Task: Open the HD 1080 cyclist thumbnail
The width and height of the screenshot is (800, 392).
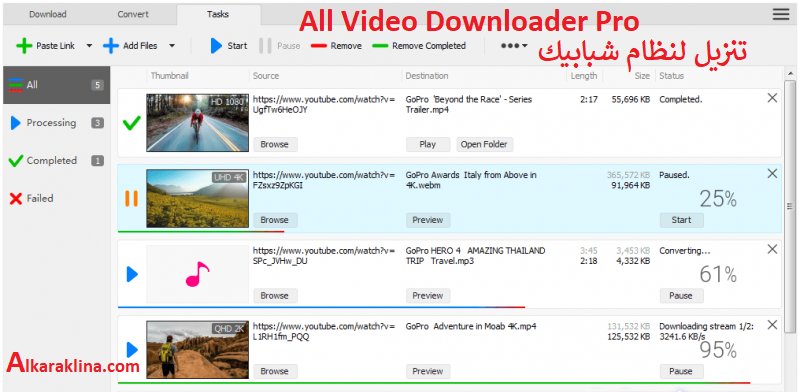Action: (x=197, y=122)
